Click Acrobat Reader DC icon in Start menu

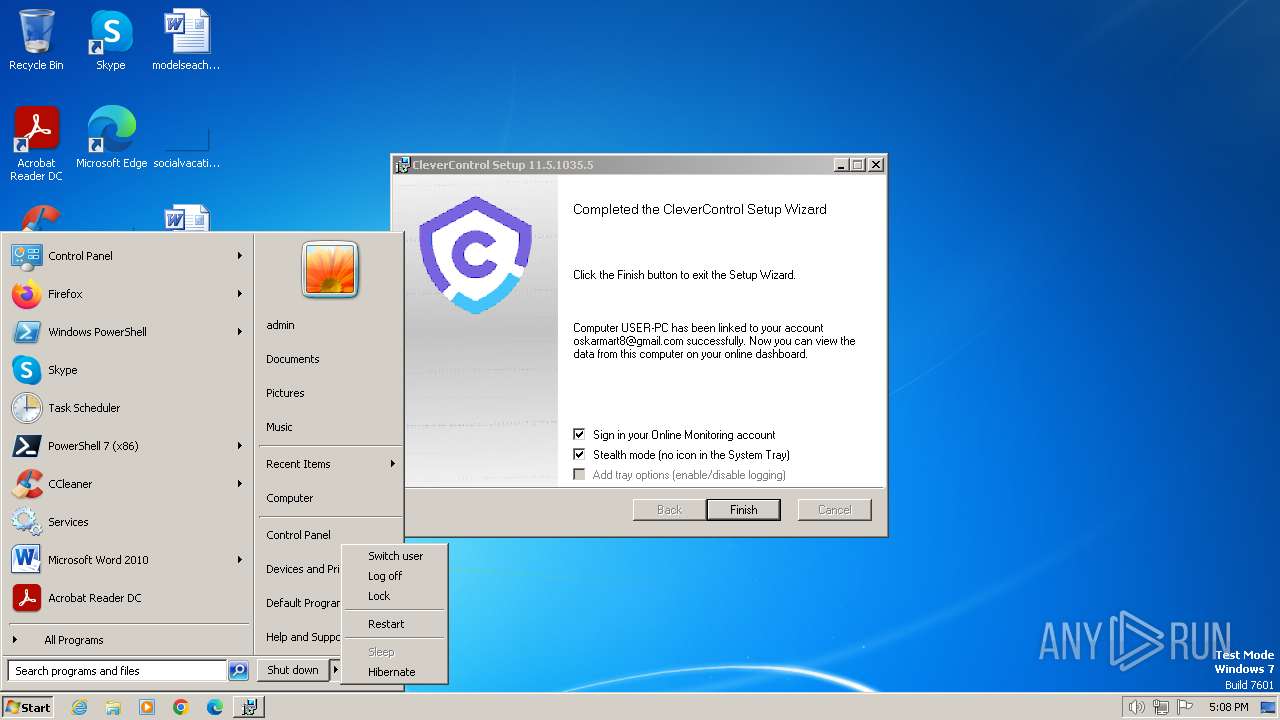click(x=27, y=598)
